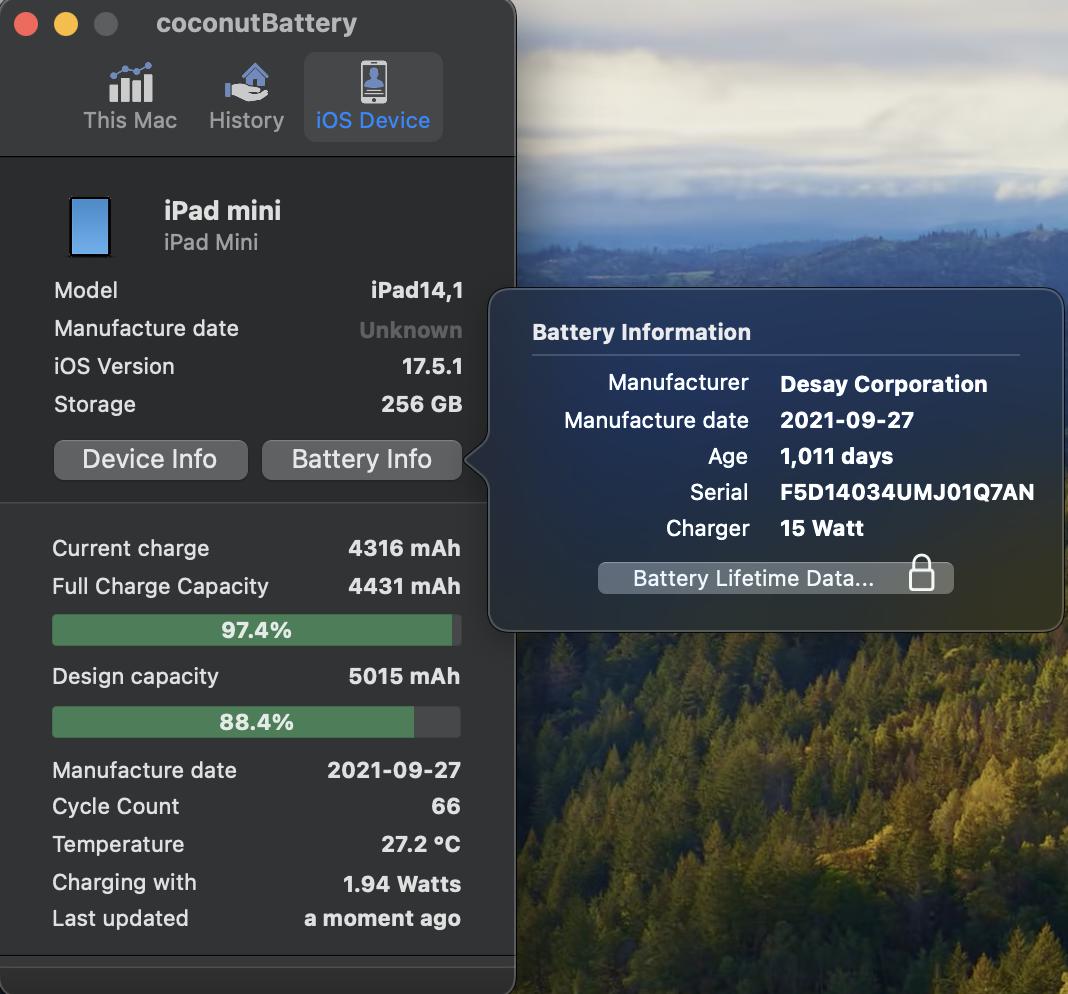The image size is (1068, 994).
Task: Click the current charge 4316 mAh
Action: 405,548
